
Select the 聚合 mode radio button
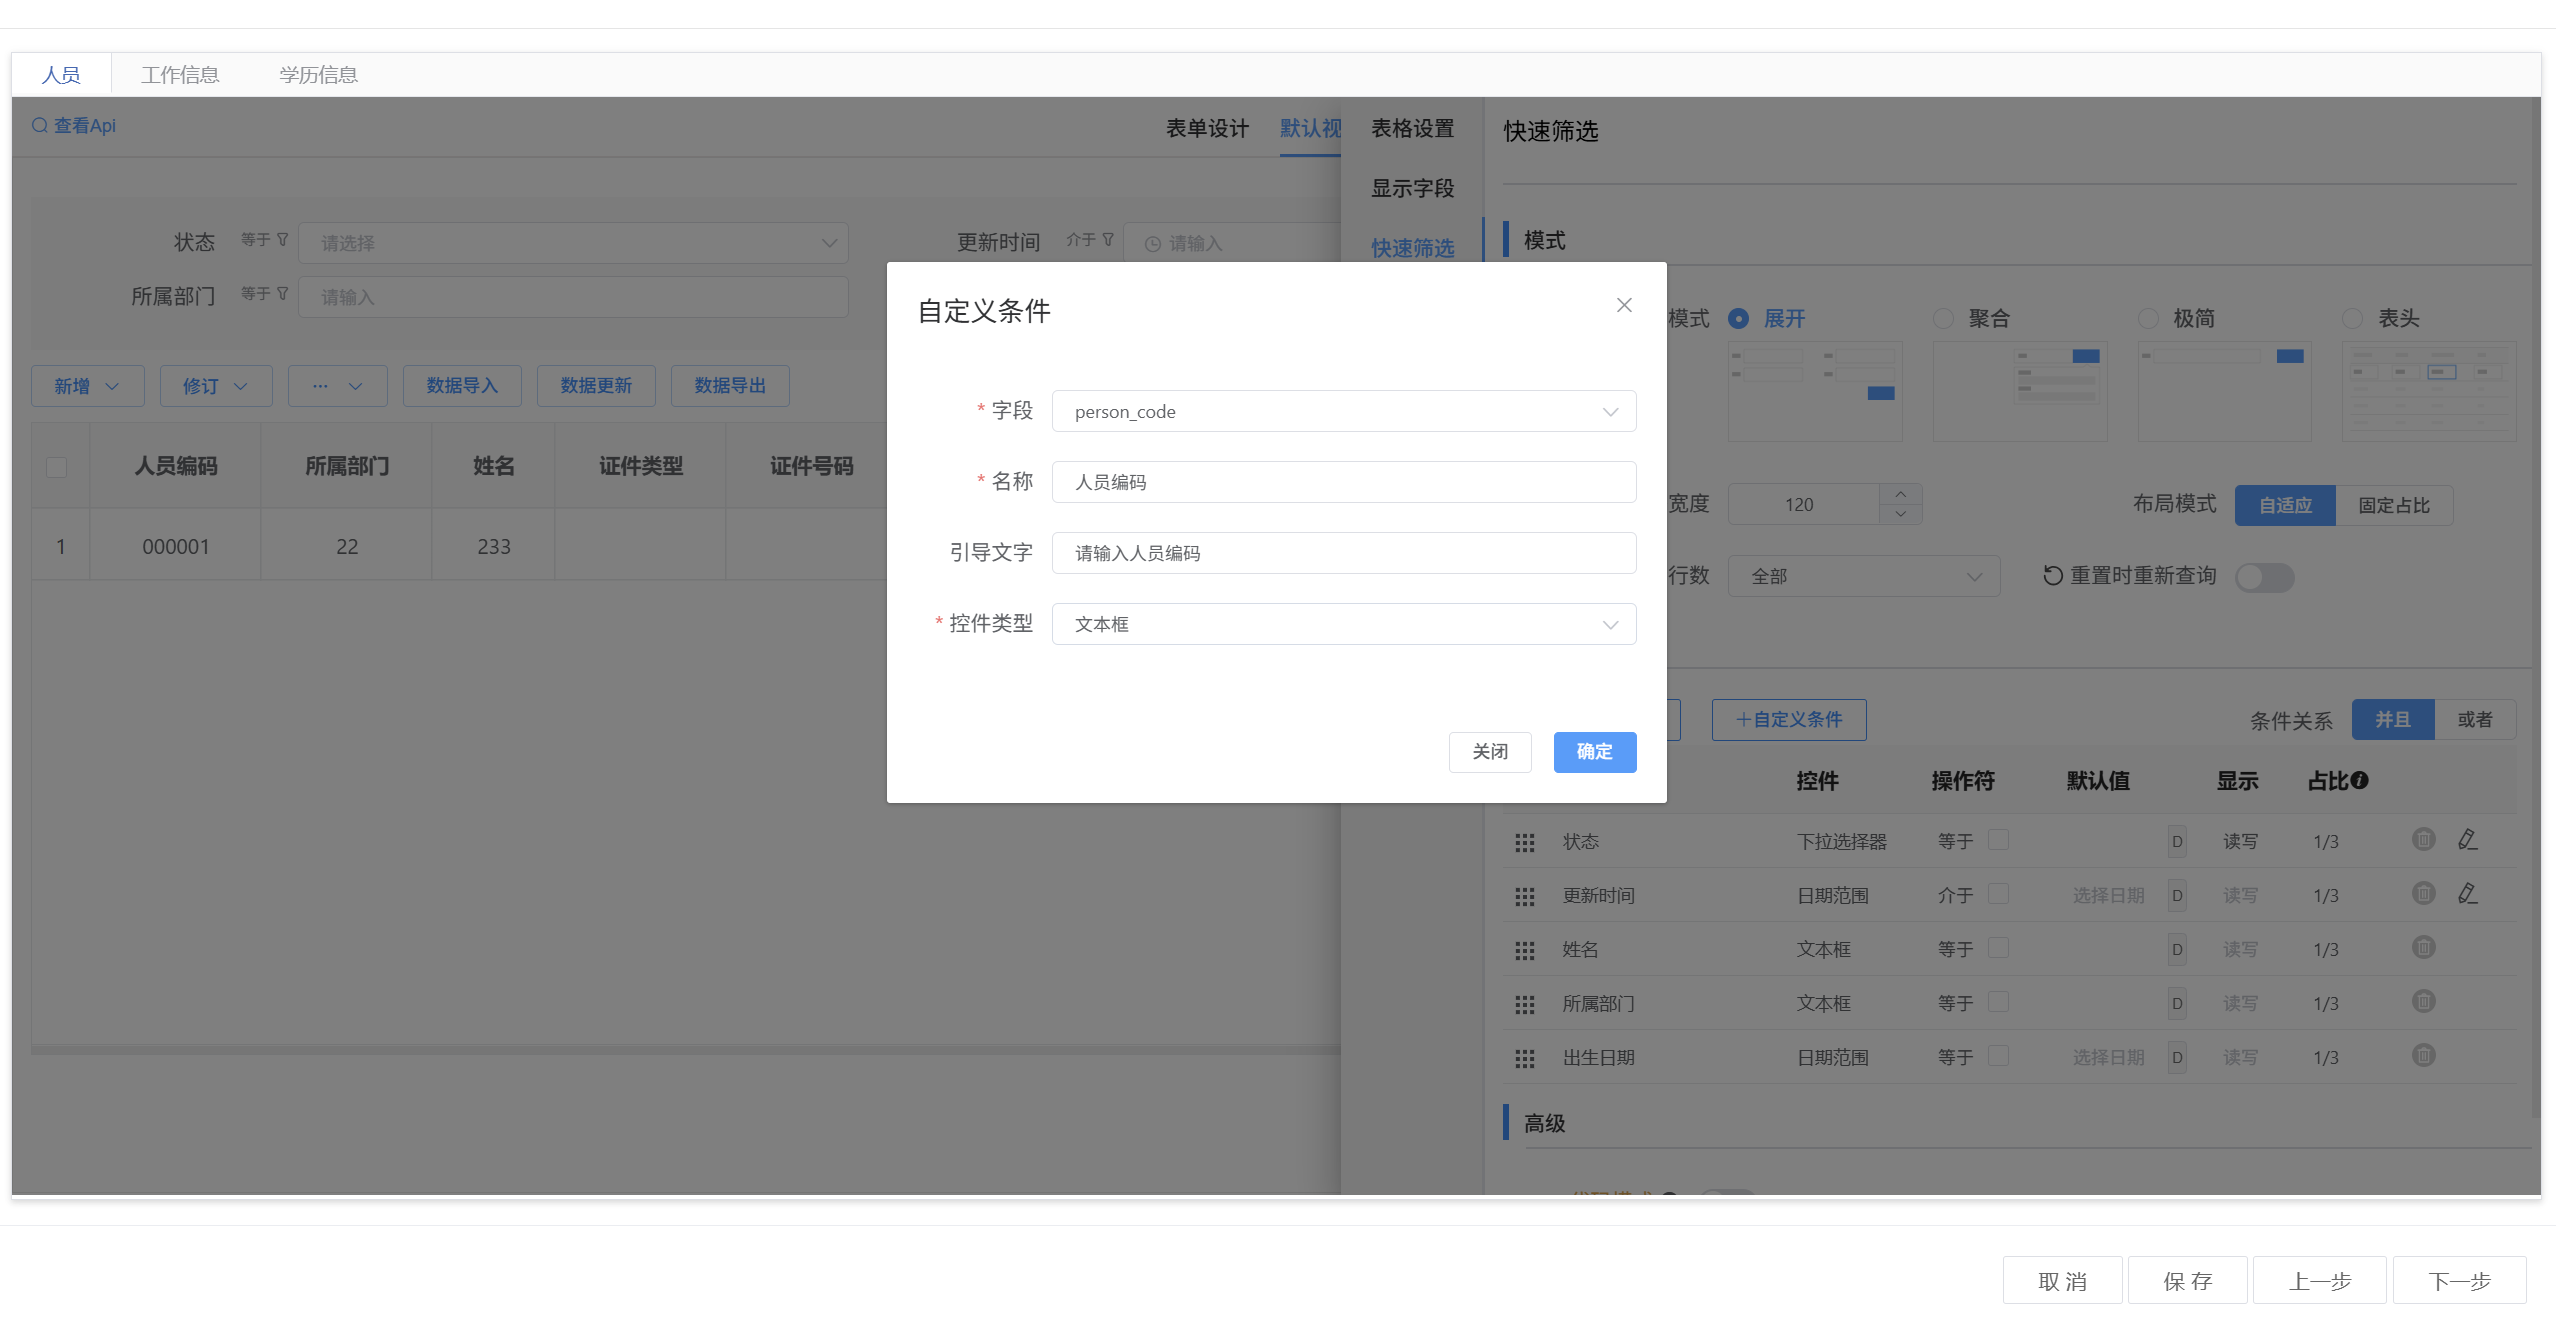(1943, 319)
